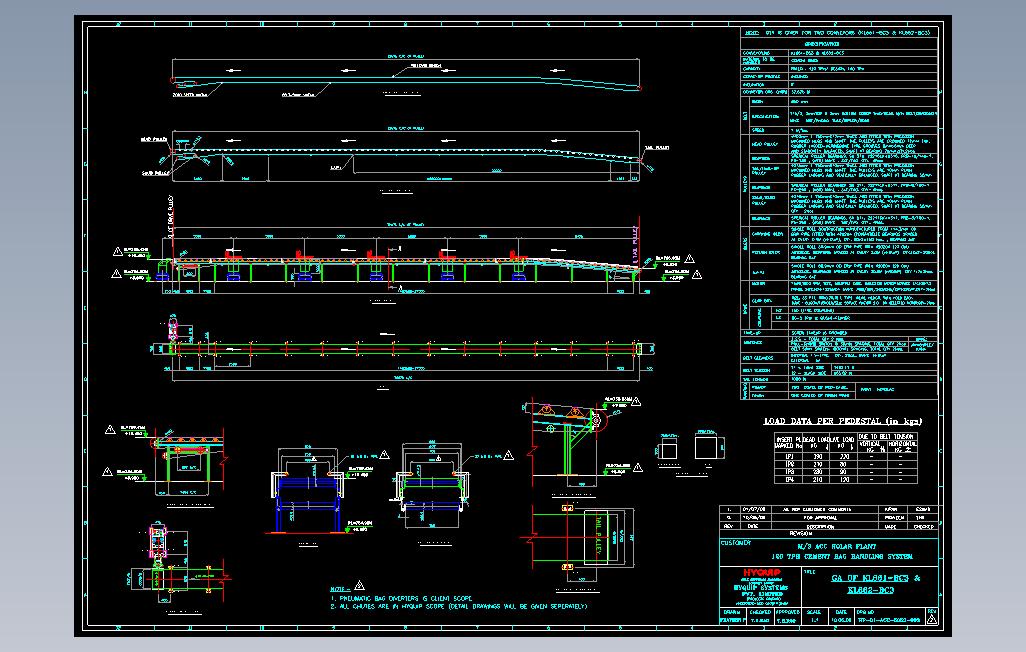
Task: Select the red HYQUIP logo in the title block
Action: 761,572
